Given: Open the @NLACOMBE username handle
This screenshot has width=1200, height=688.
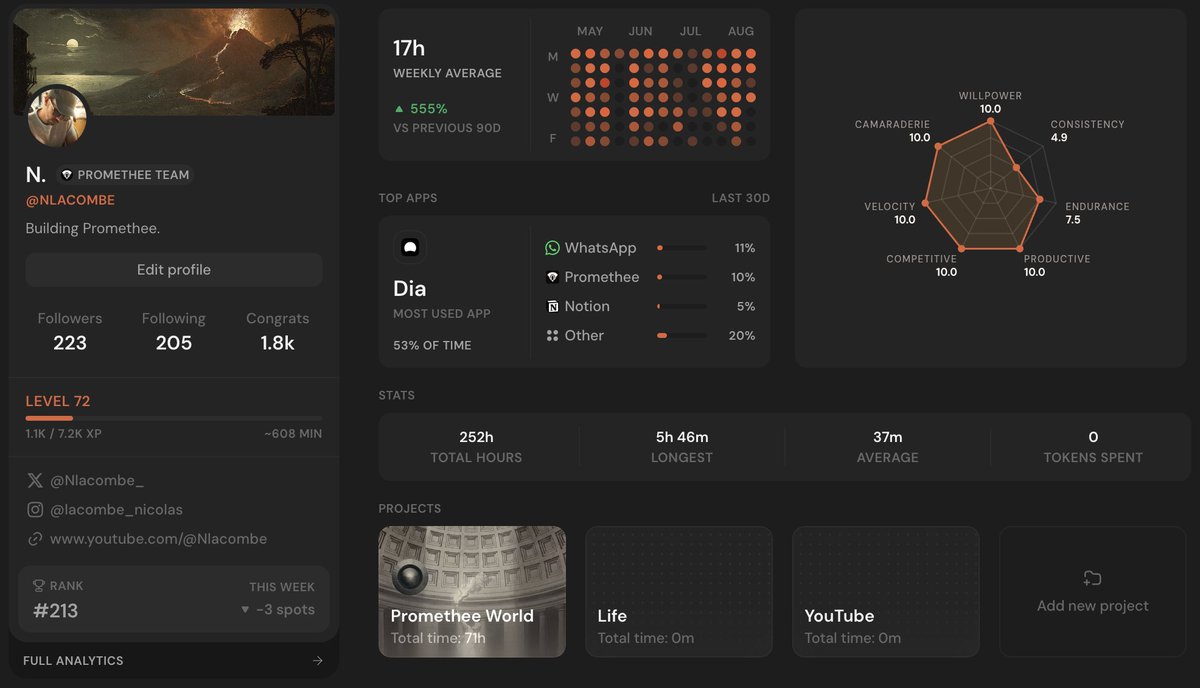Looking at the screenshot, I should coord(70,200).
